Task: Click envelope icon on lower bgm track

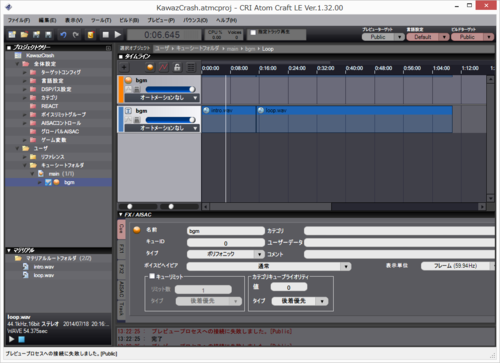Action: [129, 120]
